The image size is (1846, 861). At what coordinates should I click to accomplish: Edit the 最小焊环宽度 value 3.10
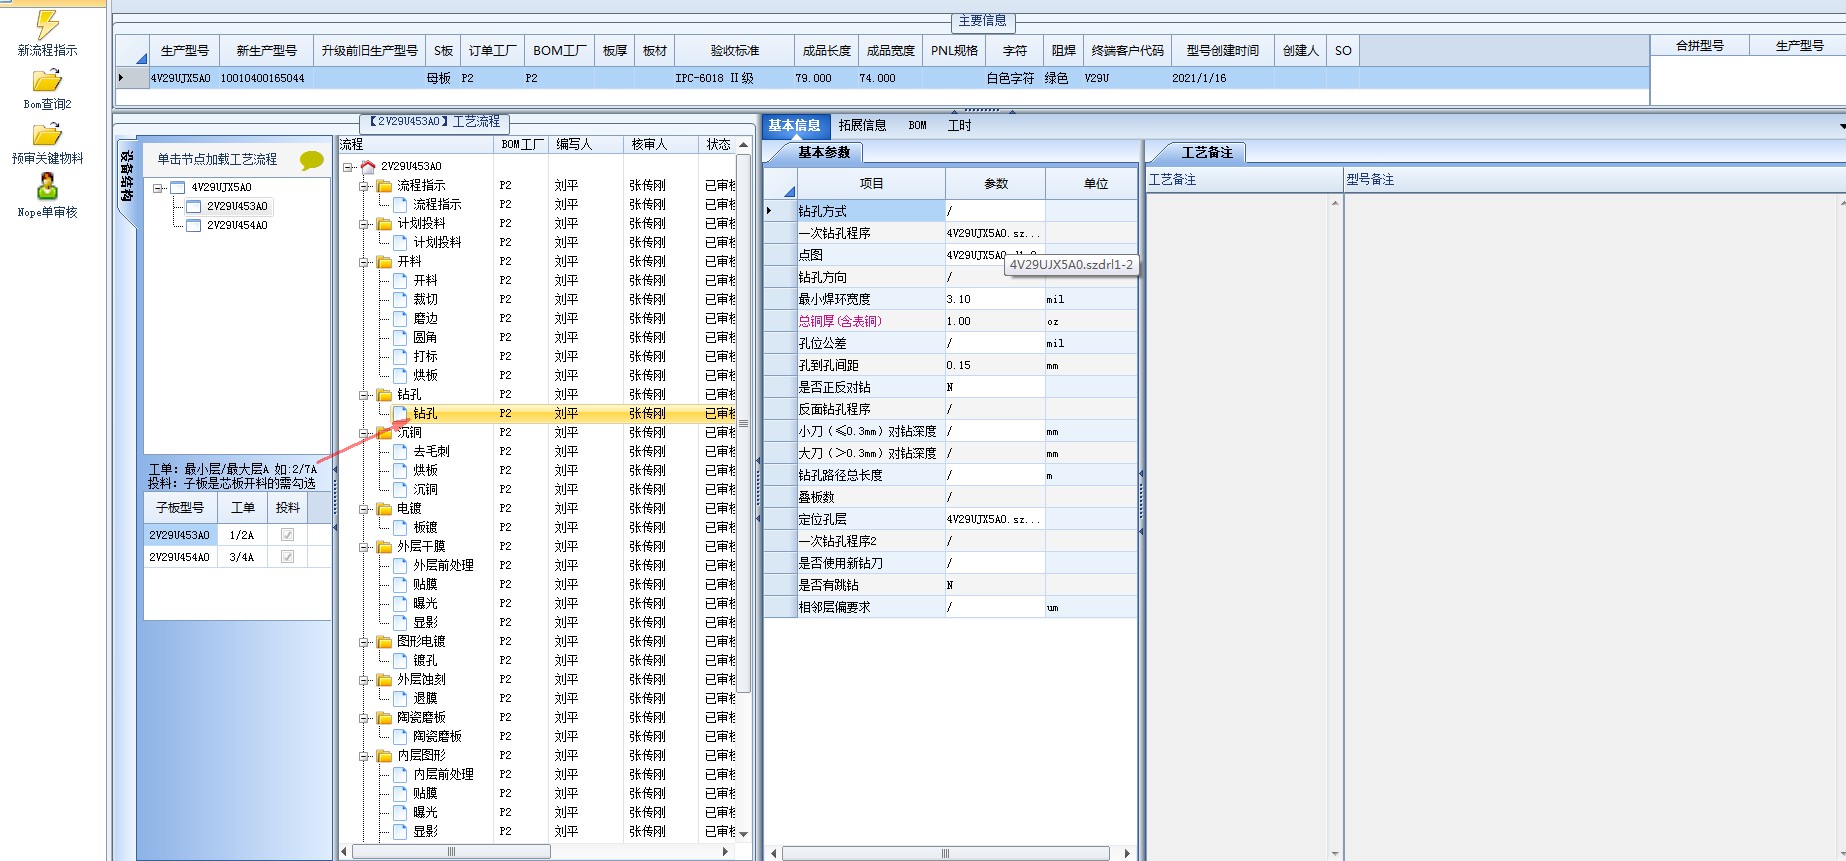click(995, 299)
